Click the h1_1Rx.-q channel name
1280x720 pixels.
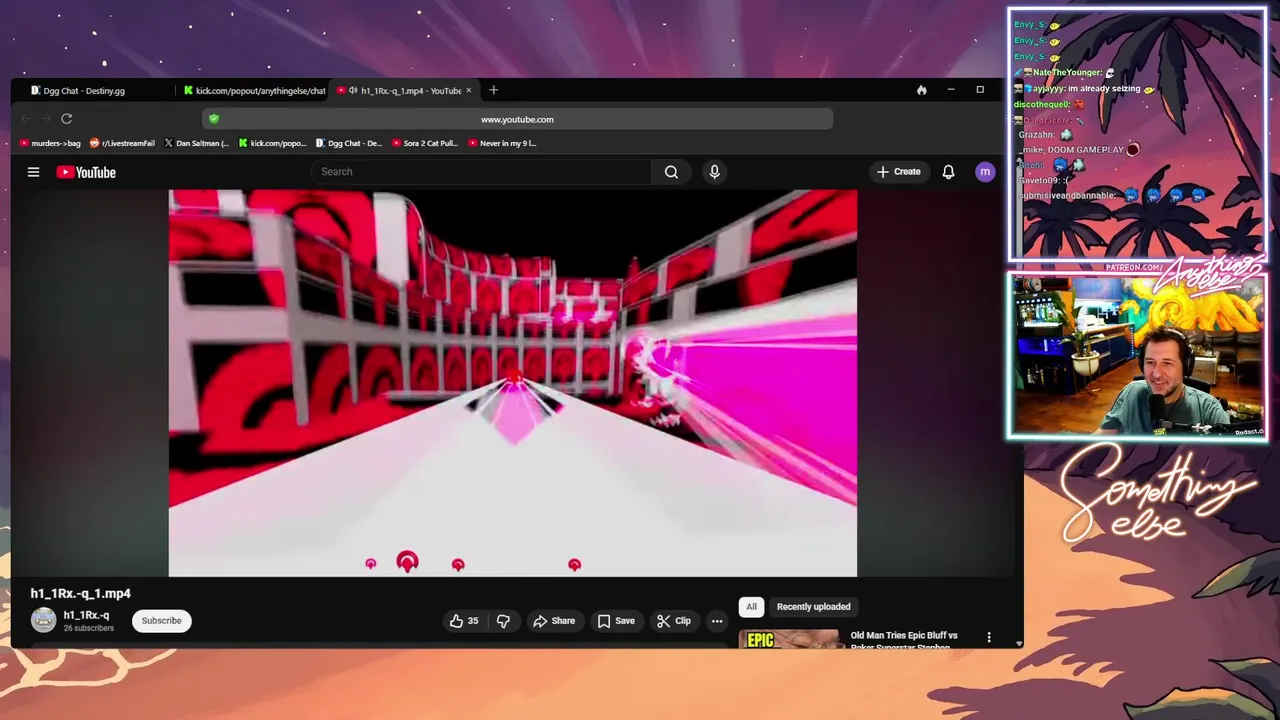(x=87, y=616)
